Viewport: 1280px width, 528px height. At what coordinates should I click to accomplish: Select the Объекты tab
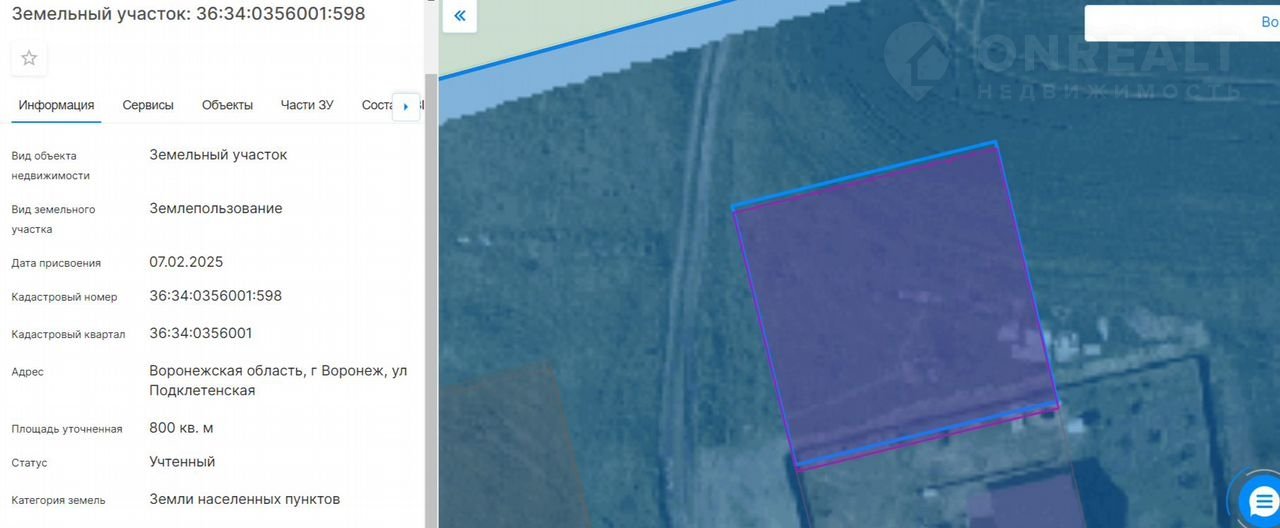227,105
